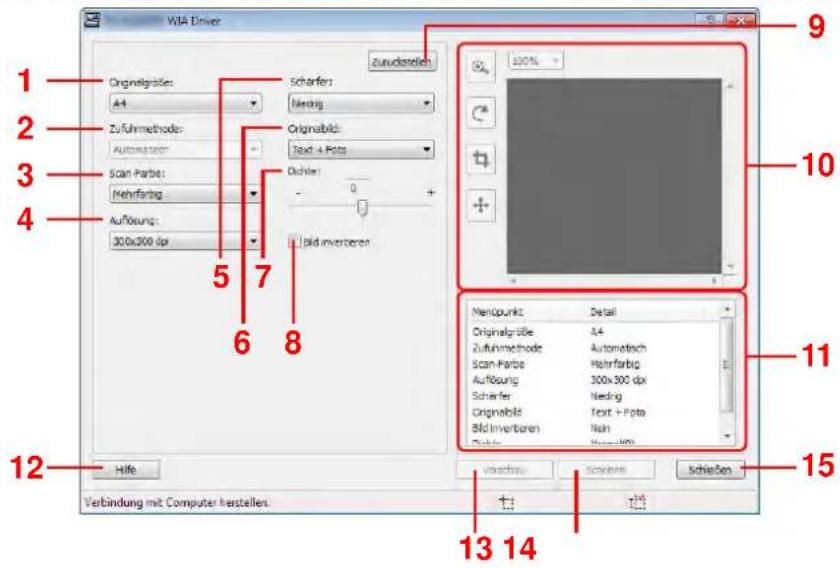
Task: Open the Originalbild dropdown showing Text + Foto
Action: pos(362,150)
